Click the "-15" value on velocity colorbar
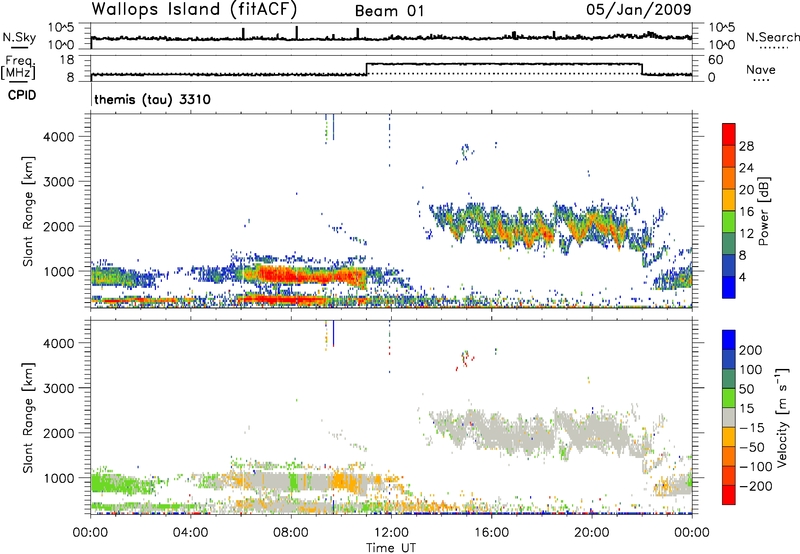This screenshot has height=554, width=800. [x=751, y=427]
